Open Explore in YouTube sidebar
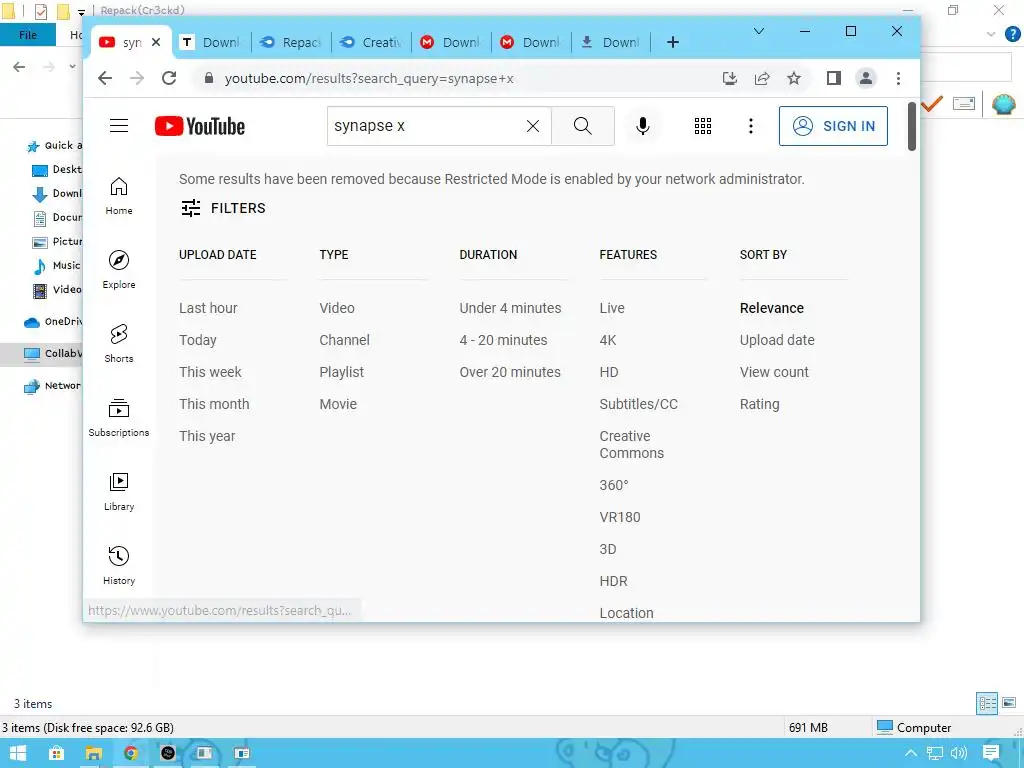This screenshot has width=1024, height=768. 119,270
